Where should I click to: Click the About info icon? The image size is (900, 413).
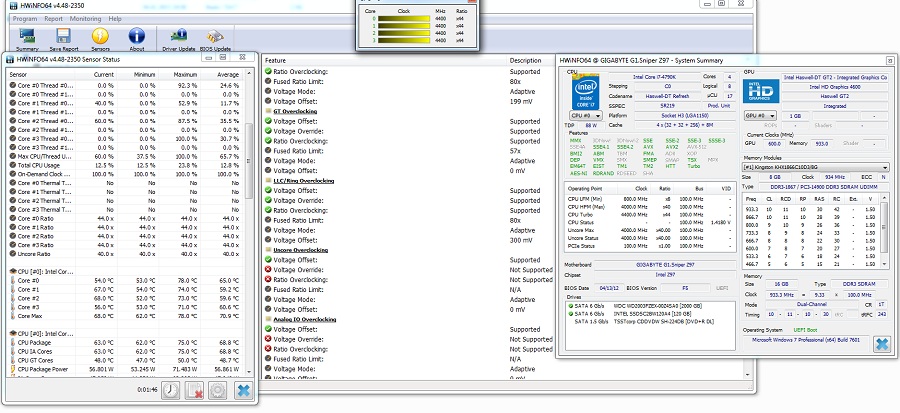(137, 37)
